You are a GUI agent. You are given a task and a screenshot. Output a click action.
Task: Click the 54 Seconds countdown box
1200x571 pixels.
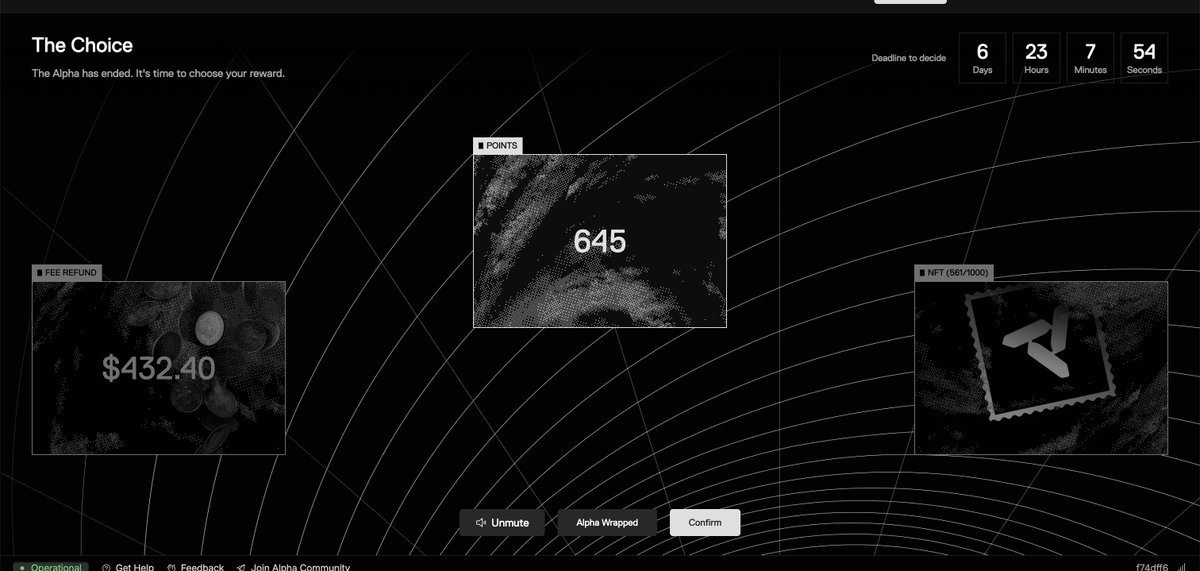(x=1144, y=58)
